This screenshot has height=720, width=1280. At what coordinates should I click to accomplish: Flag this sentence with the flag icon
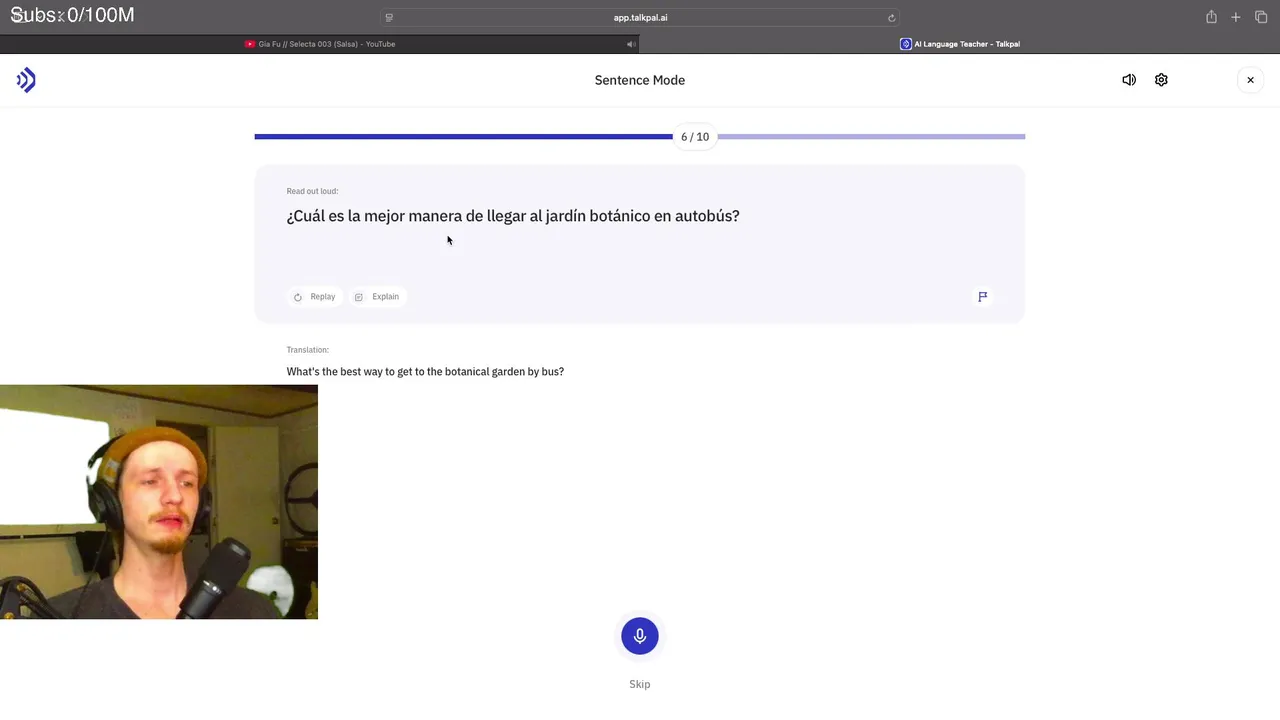[x=983, y=296]
